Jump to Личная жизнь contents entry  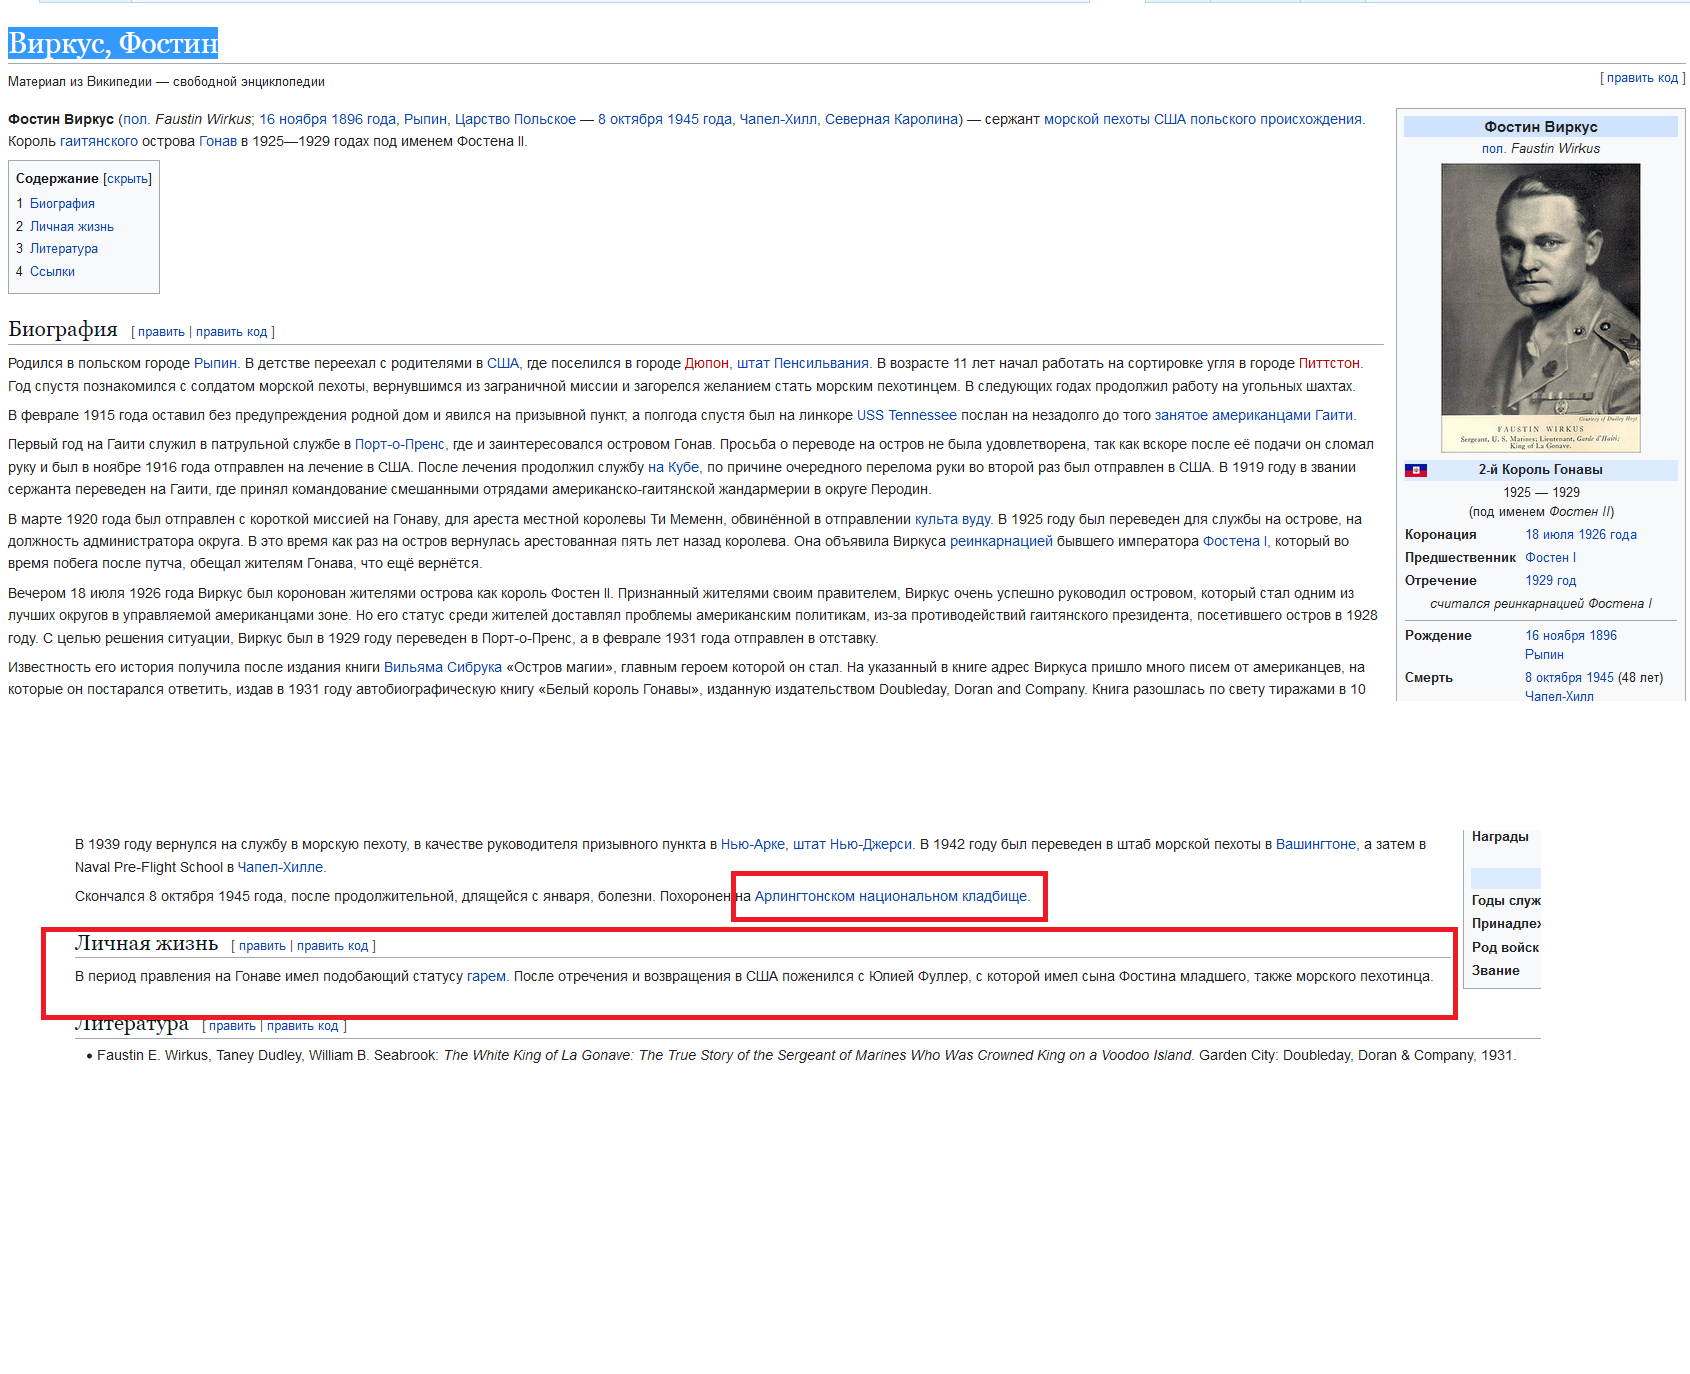(x=71, y=227)
